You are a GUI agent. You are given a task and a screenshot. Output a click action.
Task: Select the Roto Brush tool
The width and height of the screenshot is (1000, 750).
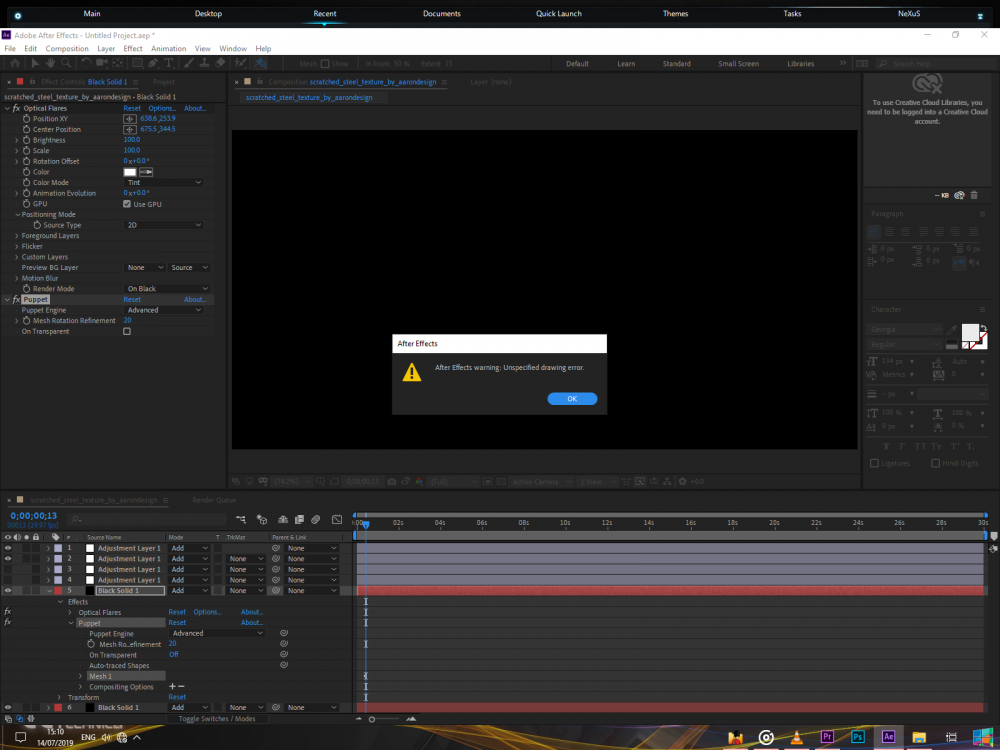tap(240, 63)
